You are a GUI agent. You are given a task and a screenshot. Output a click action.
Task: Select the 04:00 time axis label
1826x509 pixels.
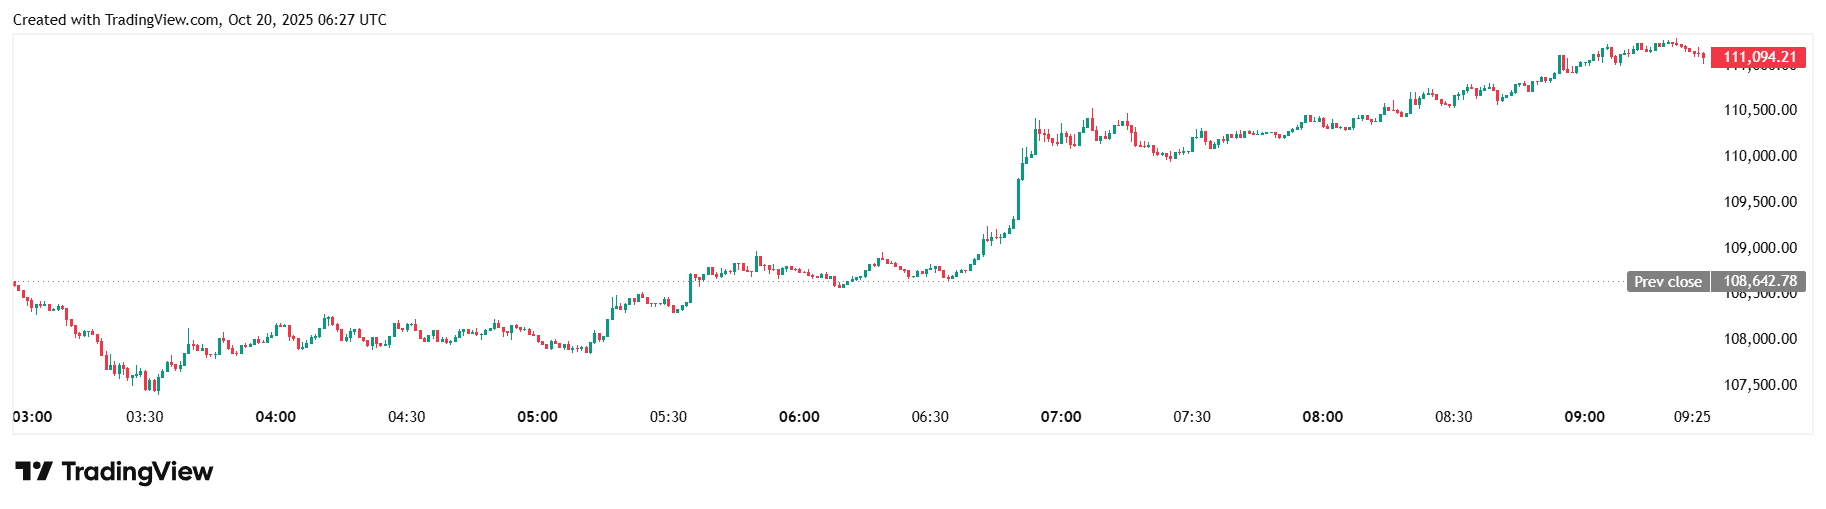[x=275, y=417]
